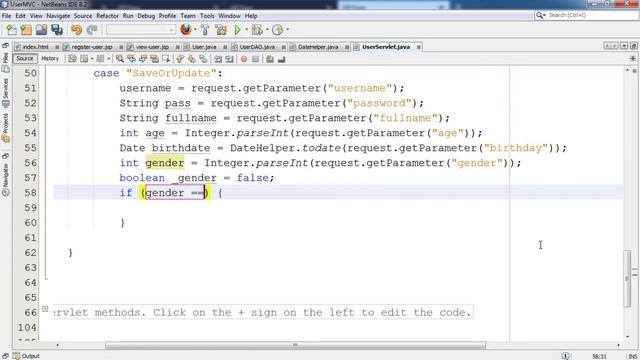Open the Tools menu
The image size is (640, 360).
tap(207, 16)
